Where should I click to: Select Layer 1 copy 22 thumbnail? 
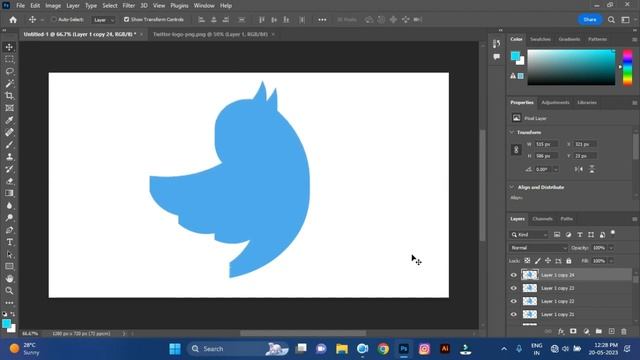530,301
